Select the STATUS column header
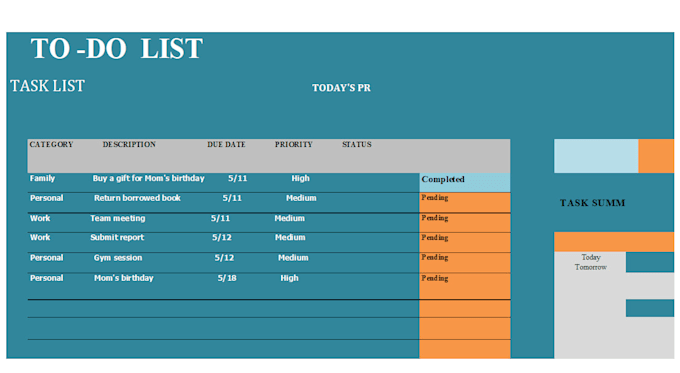This screenshot has width=680, height=373. 356,144
